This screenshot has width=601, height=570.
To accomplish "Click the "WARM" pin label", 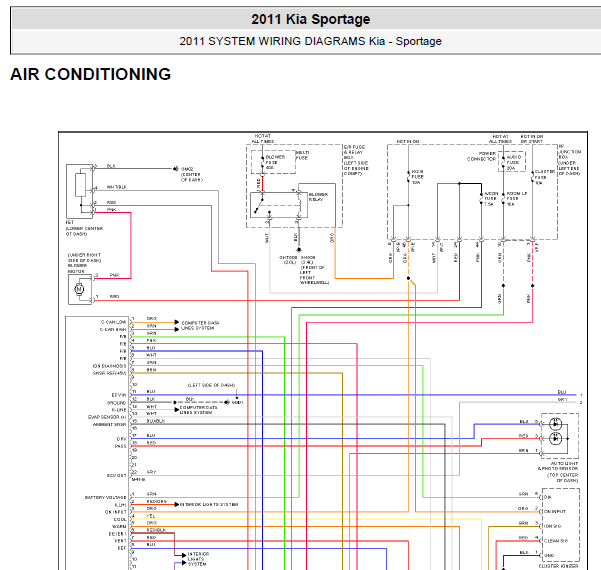I will point(119,527).
